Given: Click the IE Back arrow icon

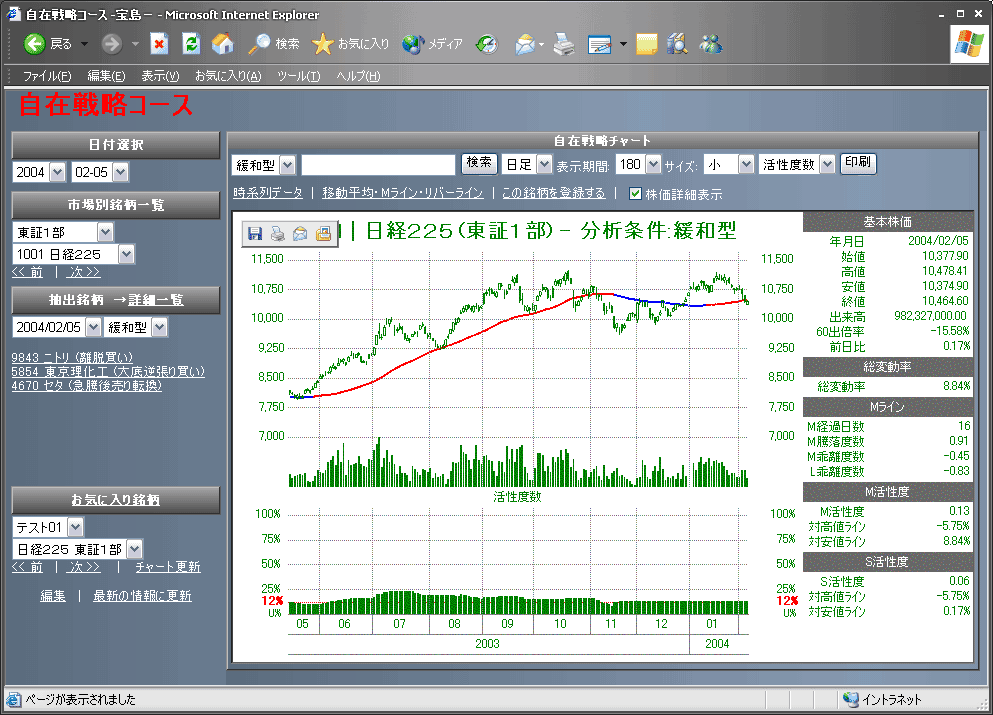Looking at the screenshot, I should [34, 44].
